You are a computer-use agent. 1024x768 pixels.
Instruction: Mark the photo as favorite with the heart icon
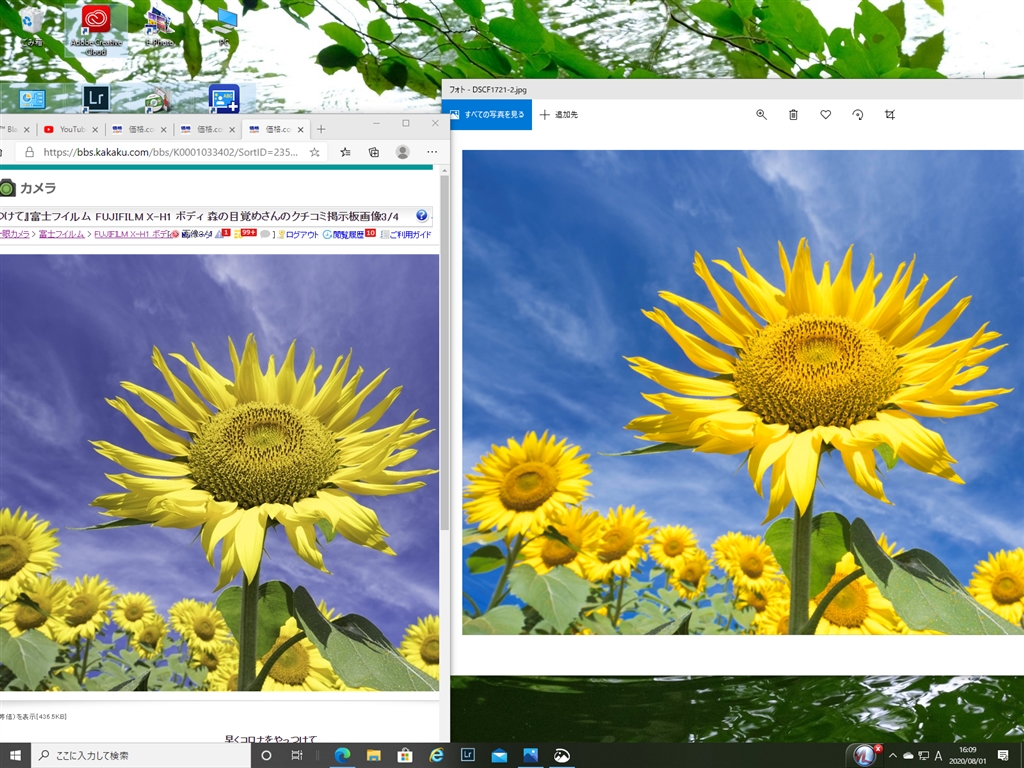tap(825, 114)
